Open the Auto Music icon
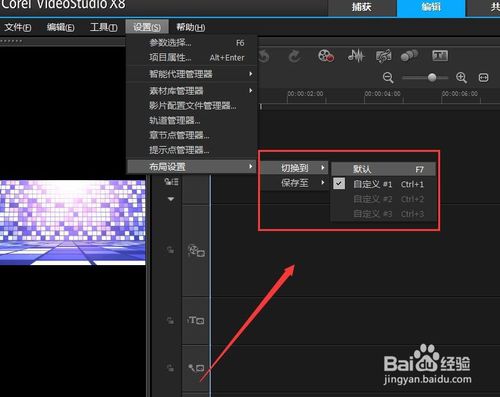 click(x=383, y=56)
